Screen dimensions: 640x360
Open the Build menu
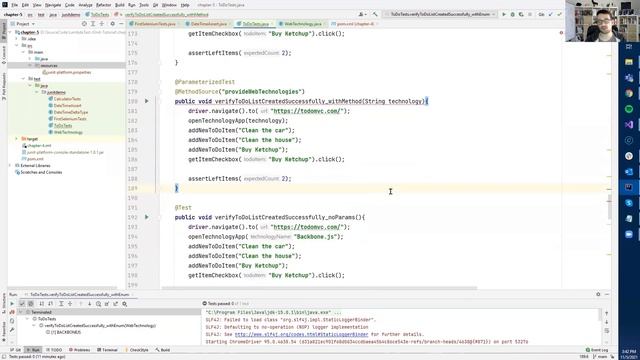(x=119, y=5)
